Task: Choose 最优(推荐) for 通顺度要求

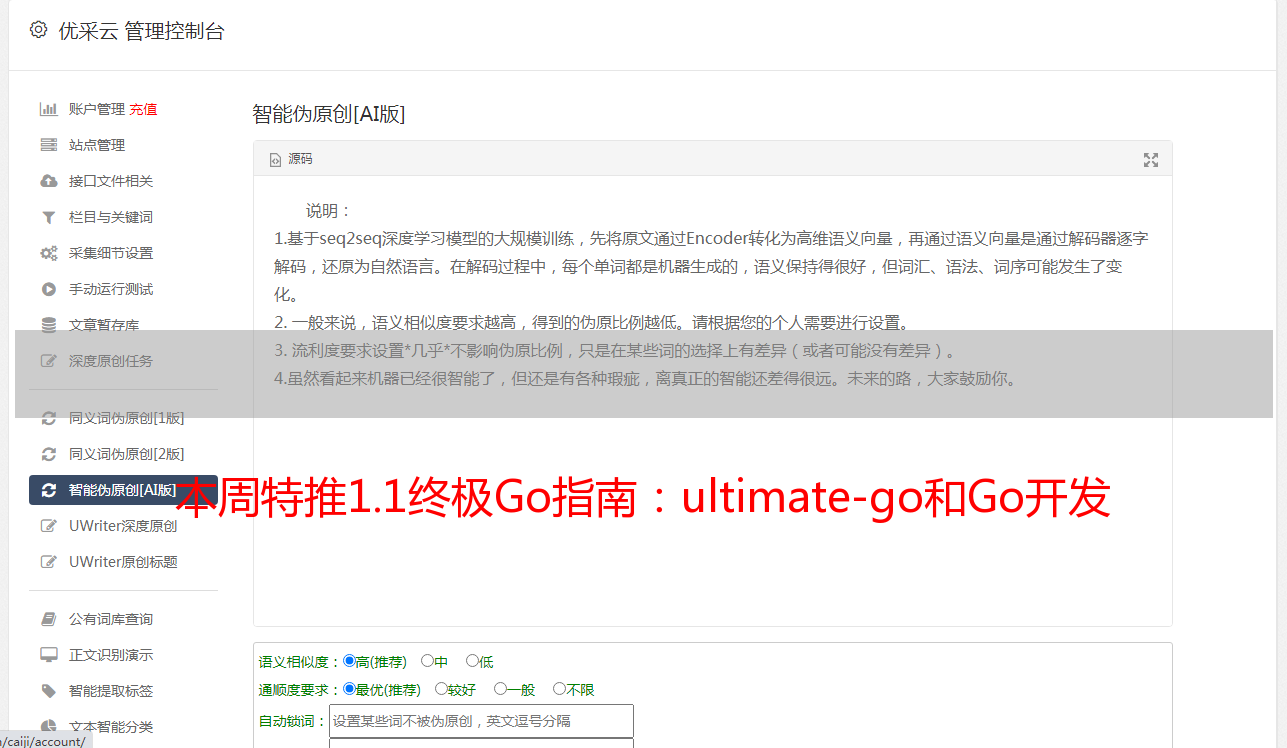Action: (349, 689)
